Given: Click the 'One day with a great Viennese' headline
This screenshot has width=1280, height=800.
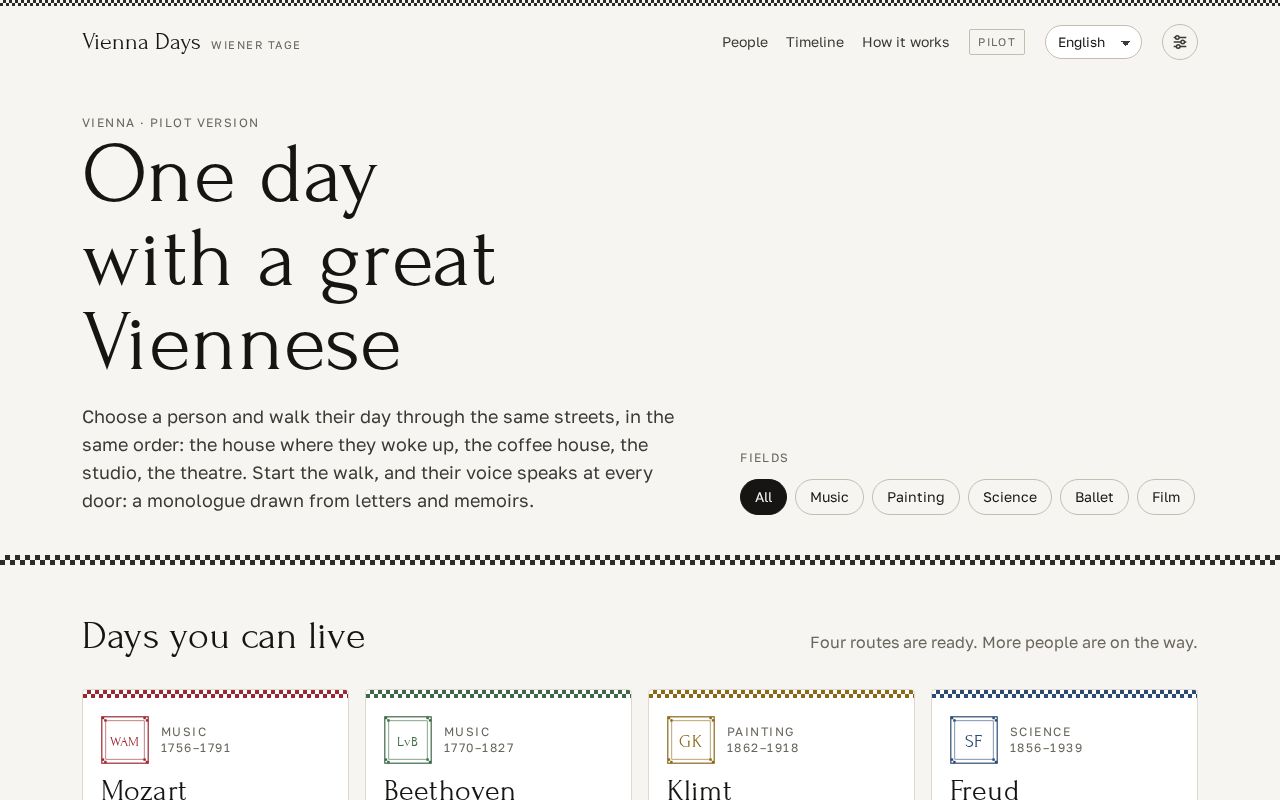Looking at the screenshot, I should (290, 260).
